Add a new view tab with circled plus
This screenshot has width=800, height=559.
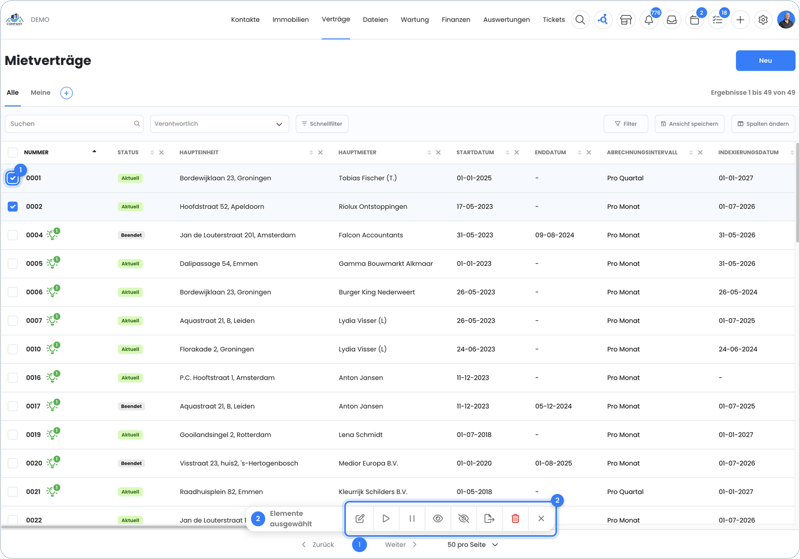tap(66, 93)
